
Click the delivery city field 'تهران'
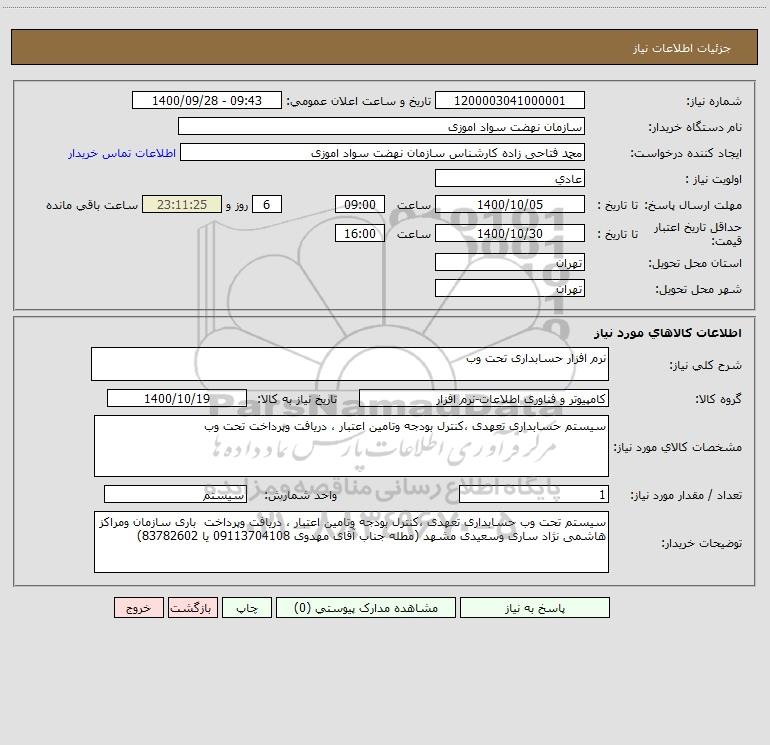pos(510,288)
